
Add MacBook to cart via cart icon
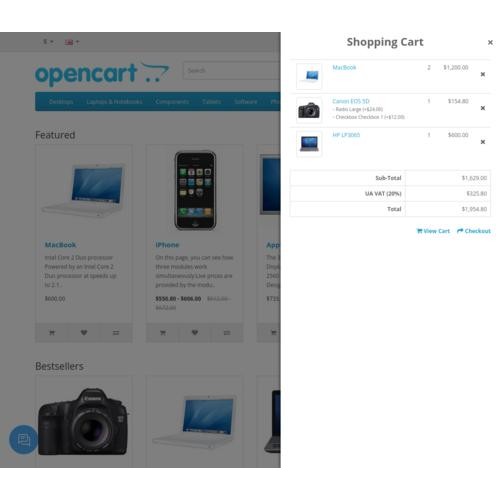point(52,333)
